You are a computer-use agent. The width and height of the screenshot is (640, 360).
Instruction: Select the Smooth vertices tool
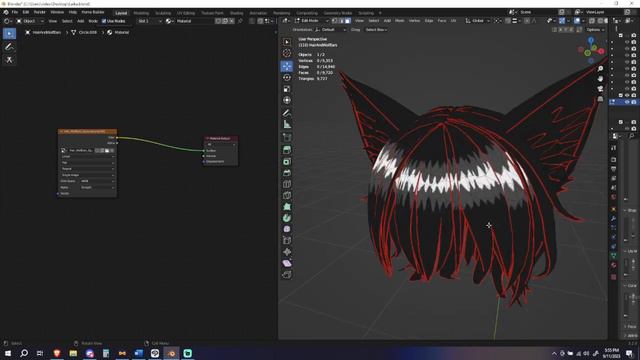(287, 229)
